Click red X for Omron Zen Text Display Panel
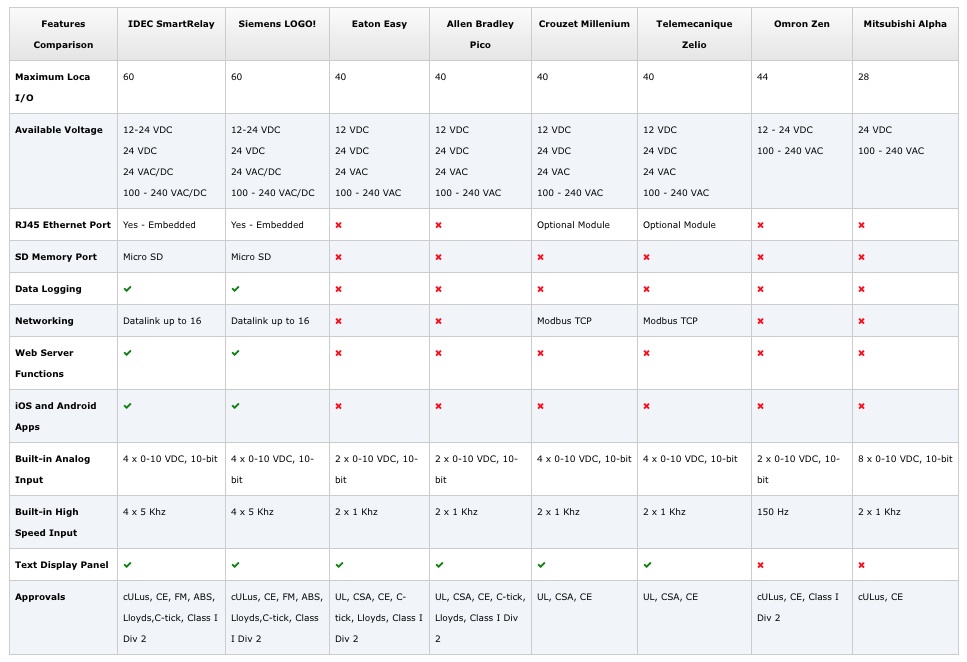Screen dimensions: 967x662 point(760,565)
